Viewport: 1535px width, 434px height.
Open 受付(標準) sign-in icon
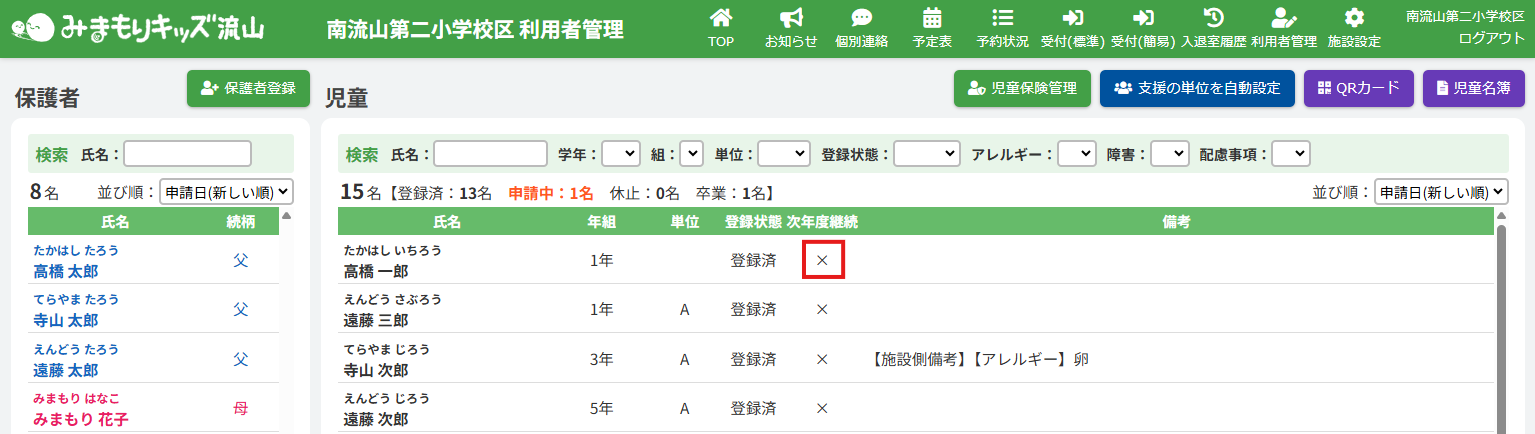point(1073,18)
